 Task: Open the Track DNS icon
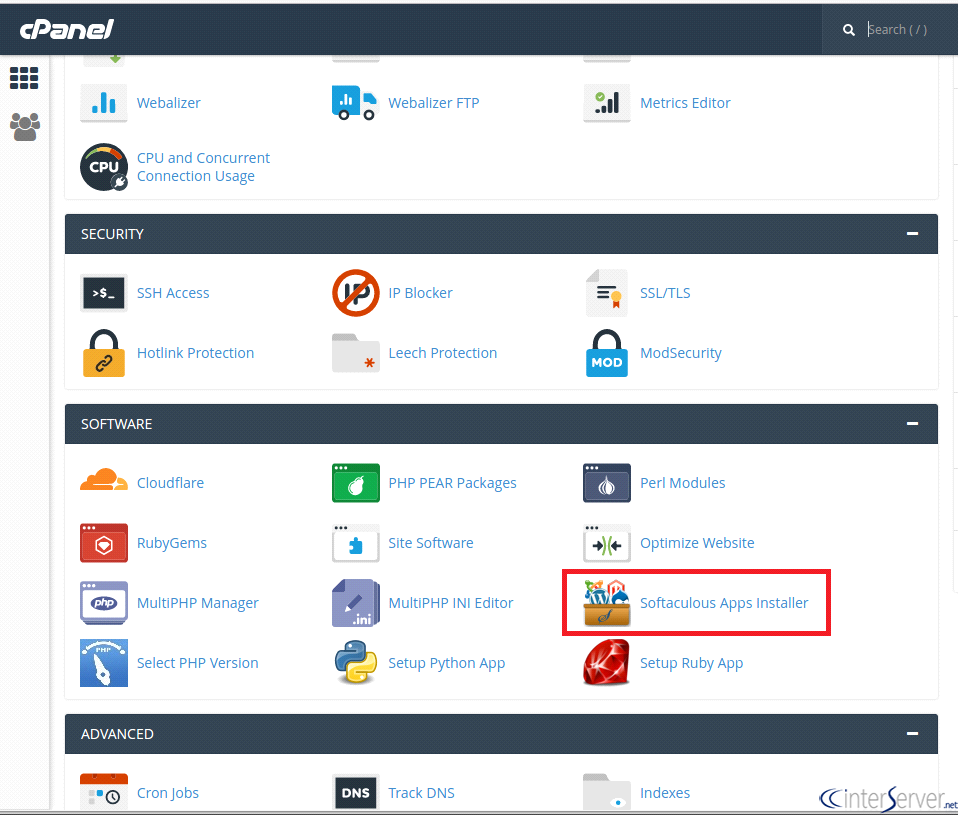coord(356,792)
